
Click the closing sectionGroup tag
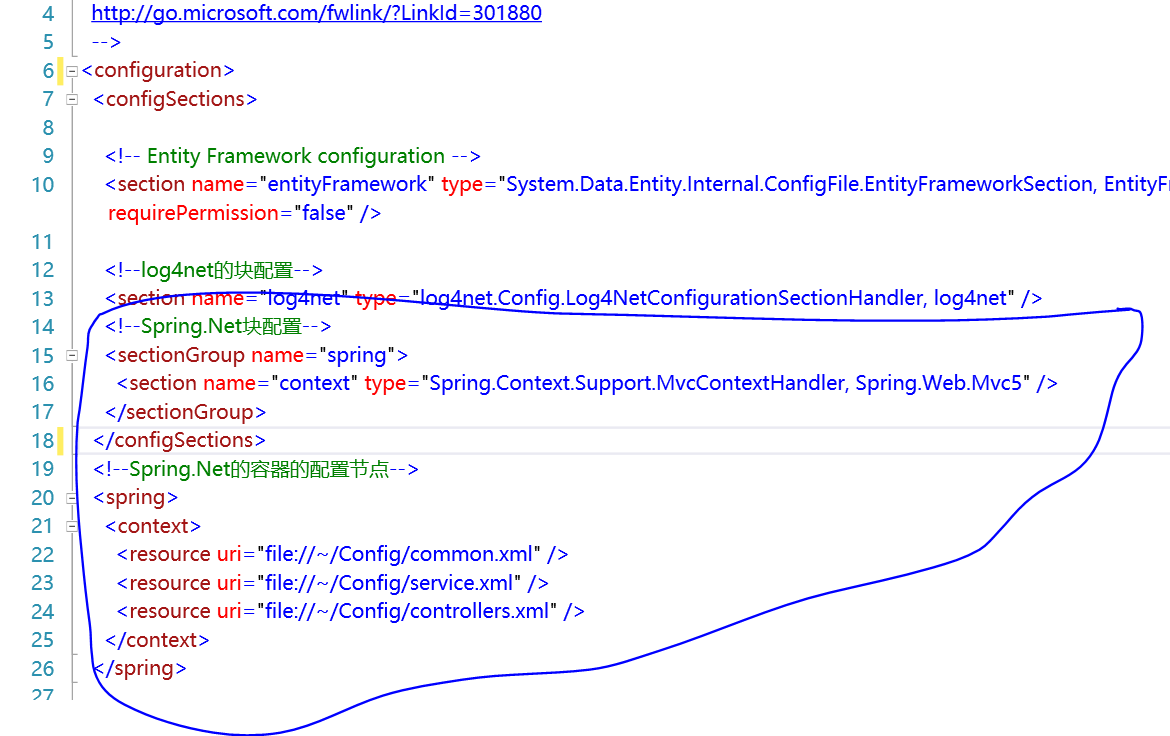186,412
